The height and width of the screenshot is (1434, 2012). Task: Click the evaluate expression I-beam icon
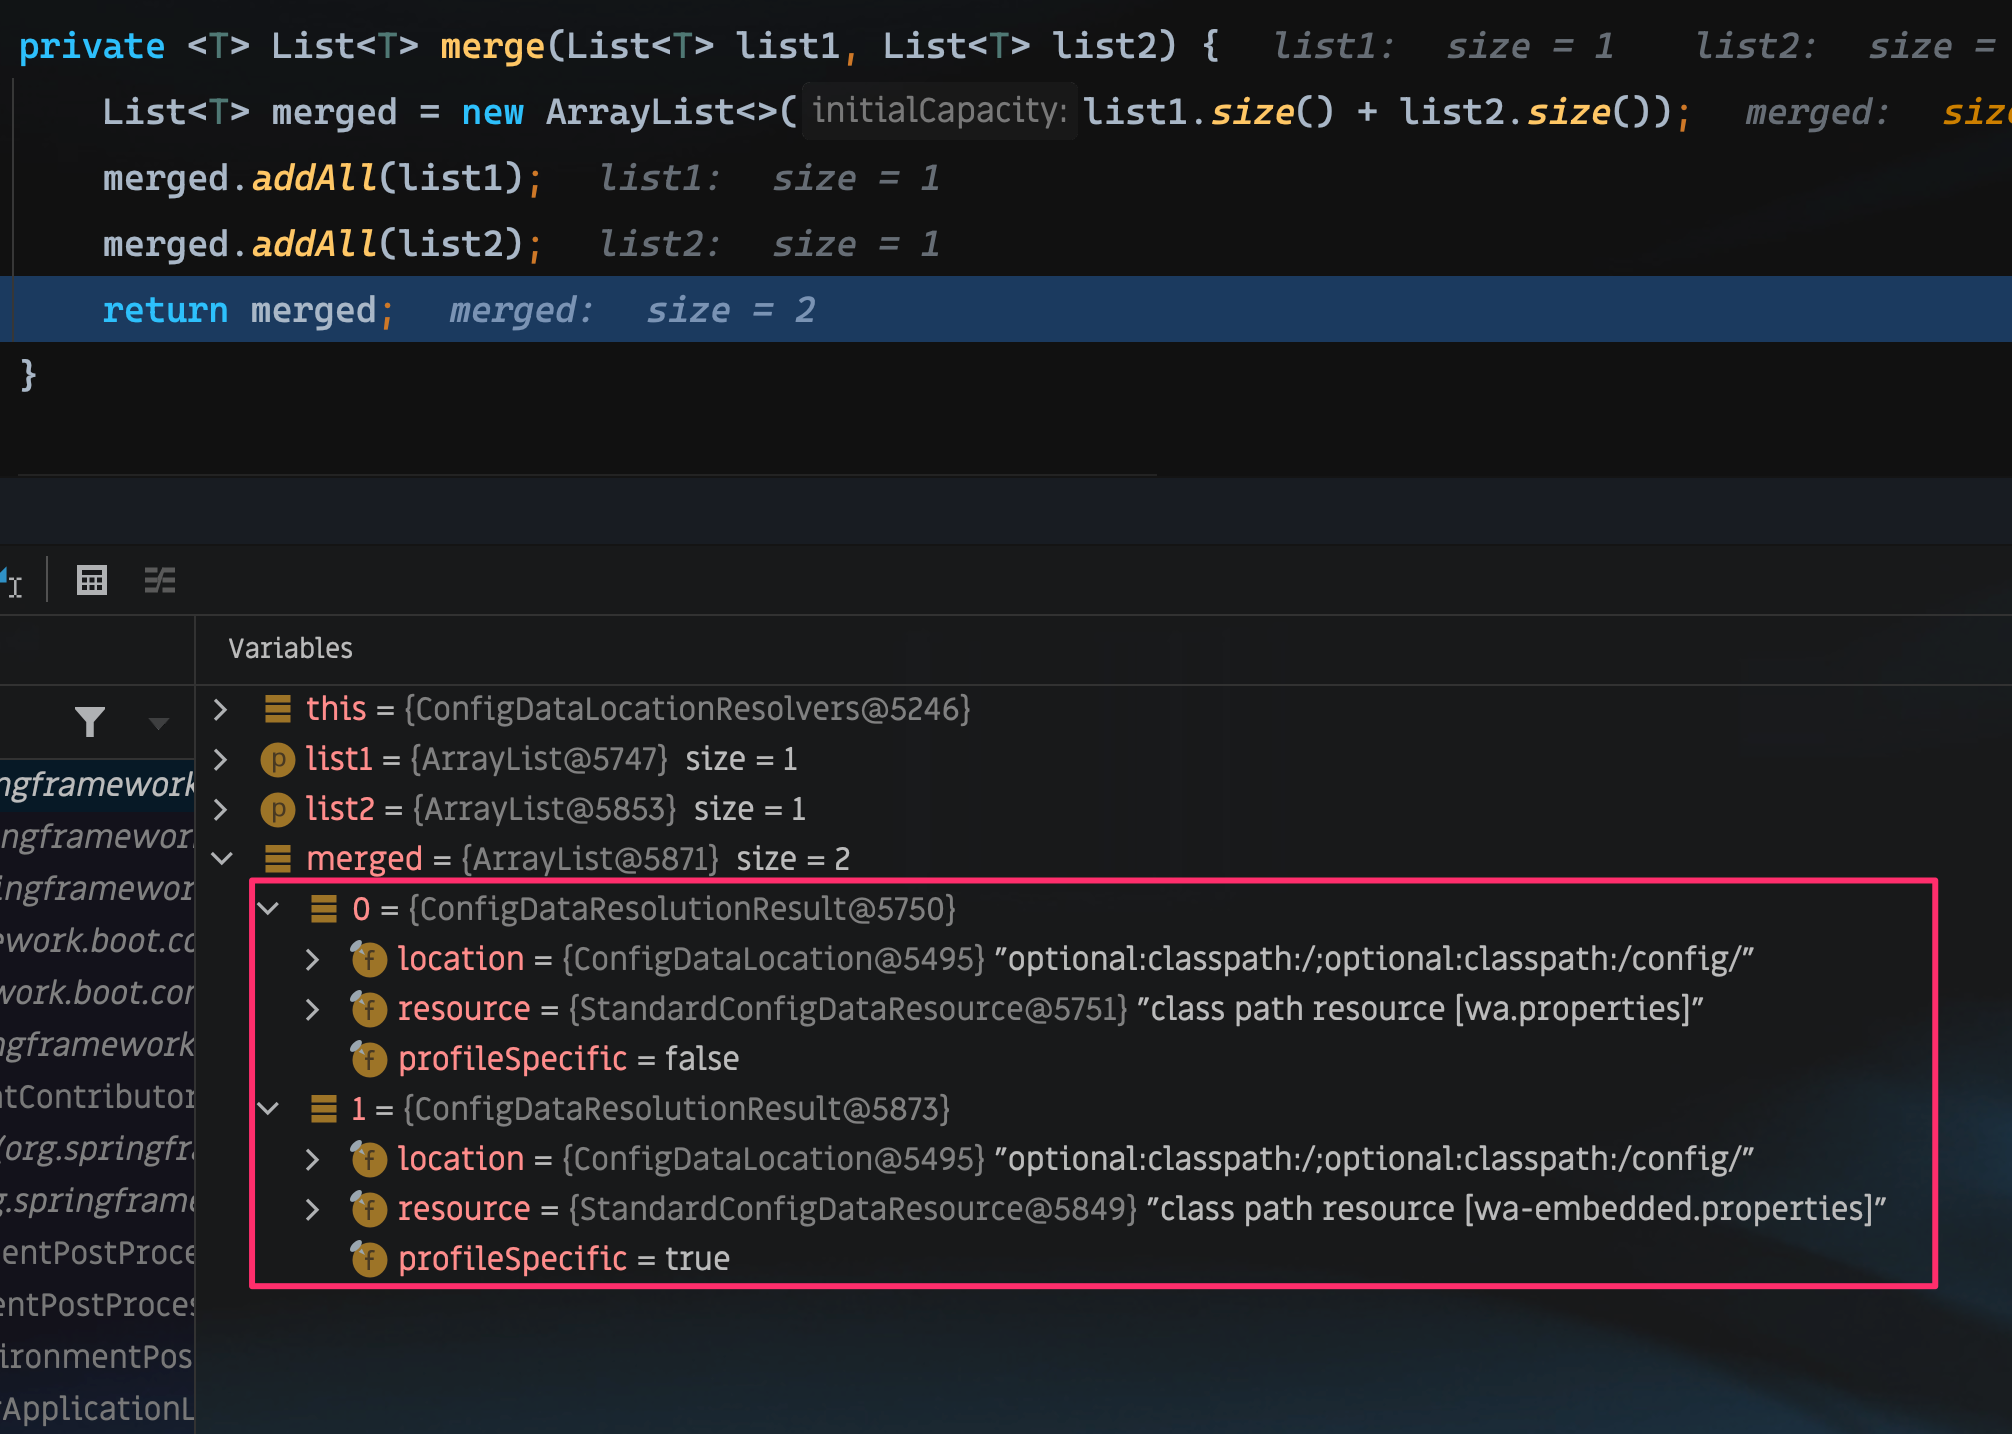[x=14, y=580]
